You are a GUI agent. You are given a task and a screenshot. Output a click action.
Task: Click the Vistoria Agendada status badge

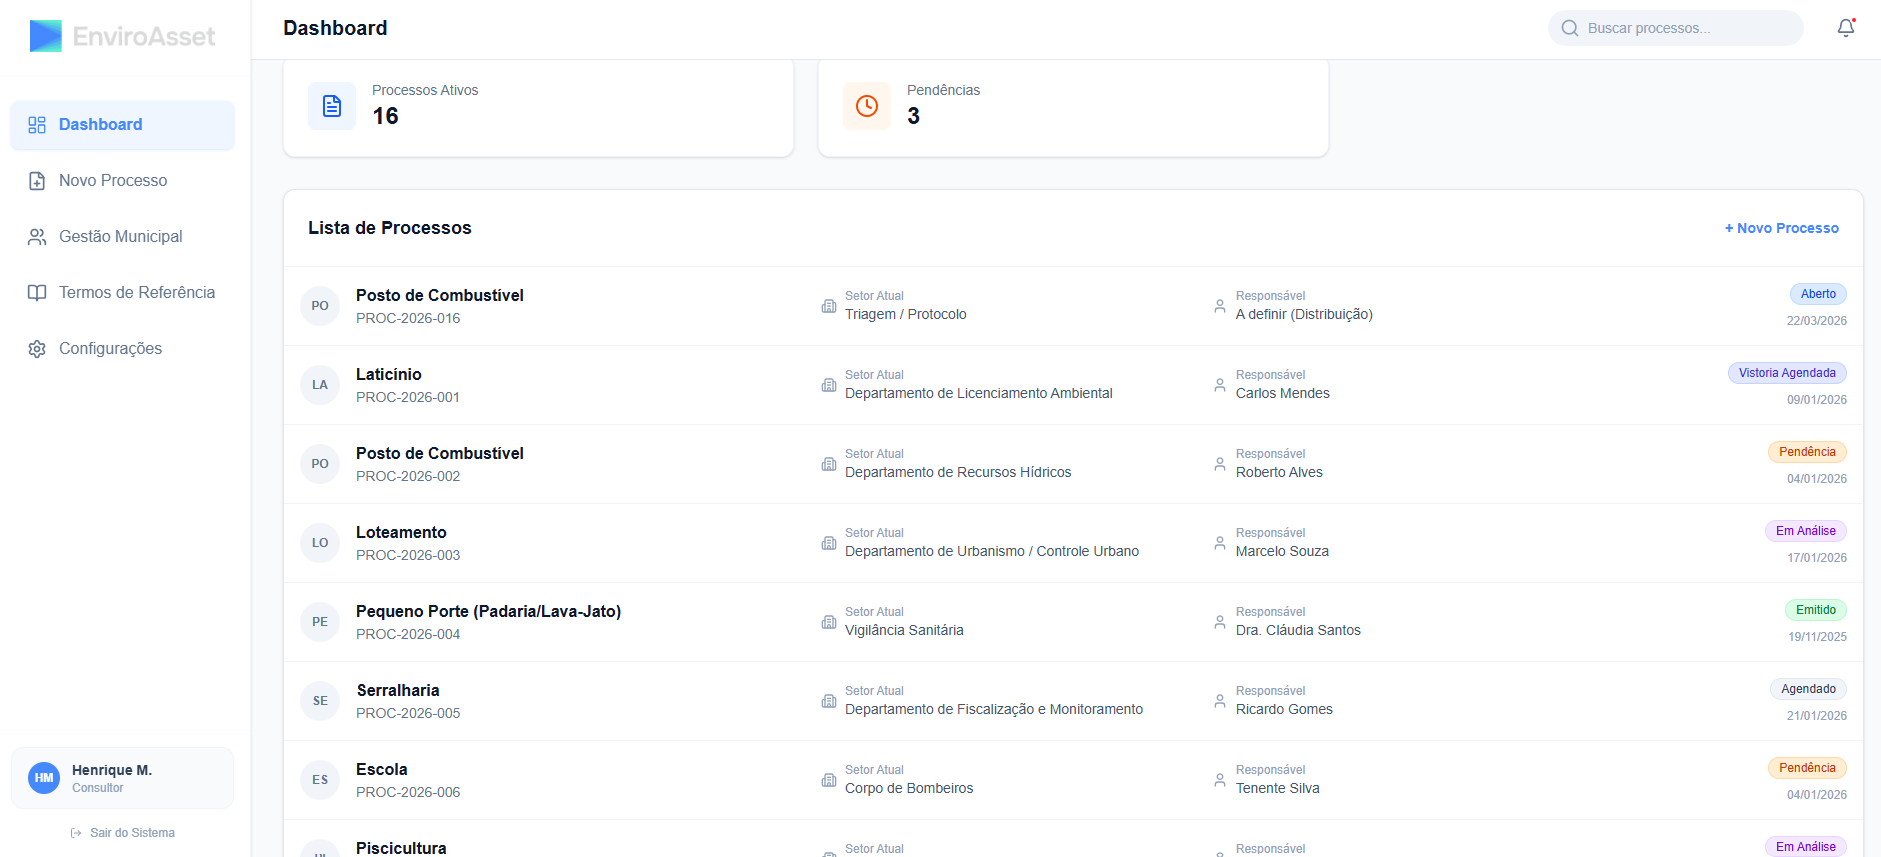pyautogui.click(x=1786, y=373)
